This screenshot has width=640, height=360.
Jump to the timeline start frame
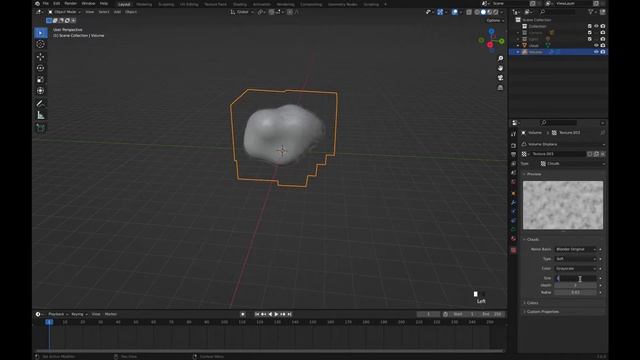257,314
